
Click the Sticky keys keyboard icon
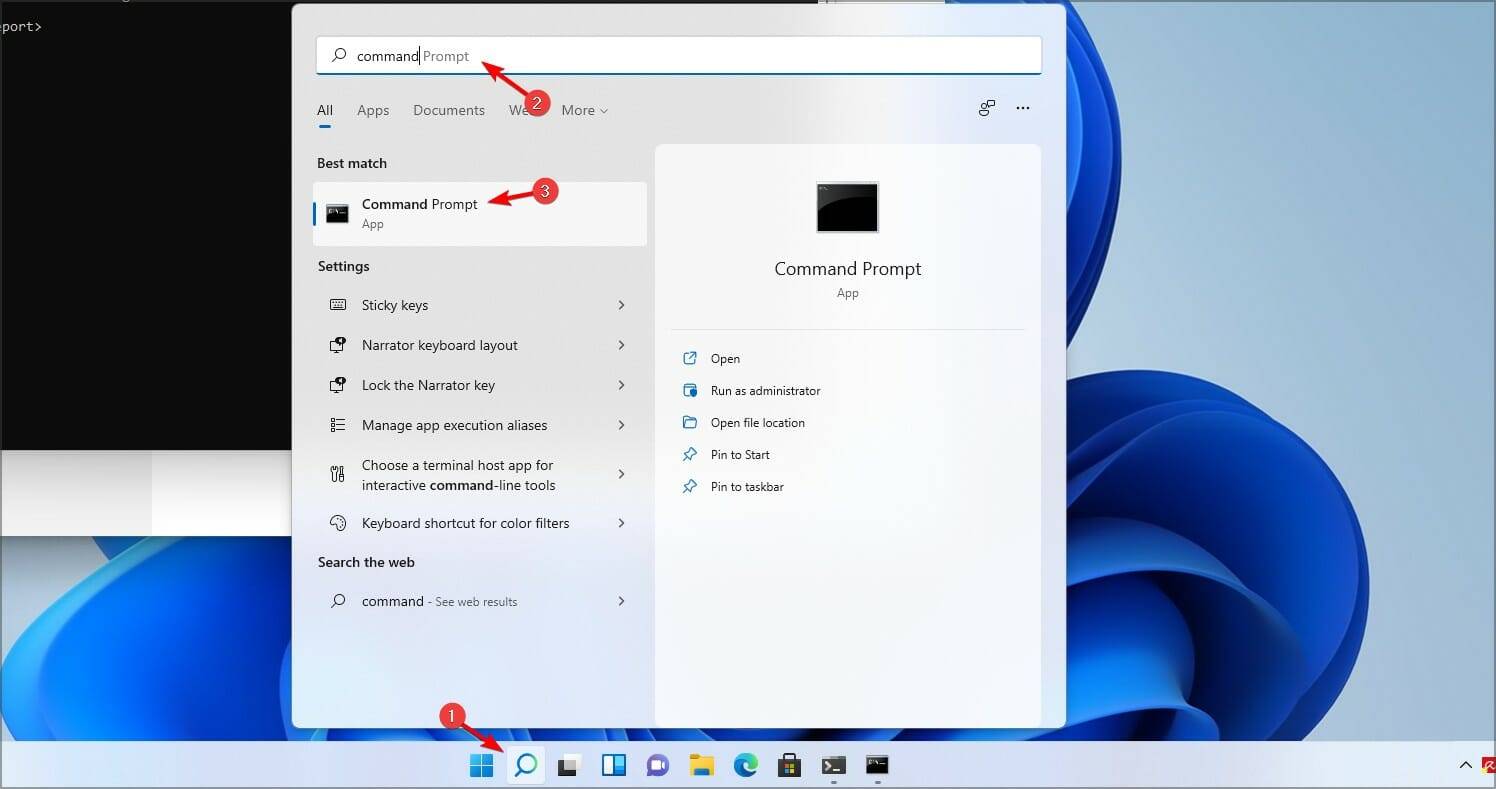pyautogui.click(x=338, y=305)
